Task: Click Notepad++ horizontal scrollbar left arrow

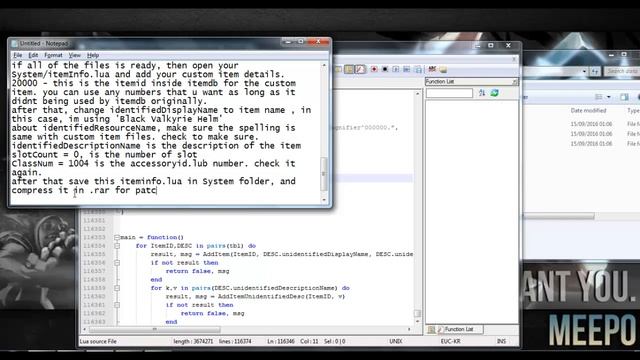Action: (x=85, y=329)
